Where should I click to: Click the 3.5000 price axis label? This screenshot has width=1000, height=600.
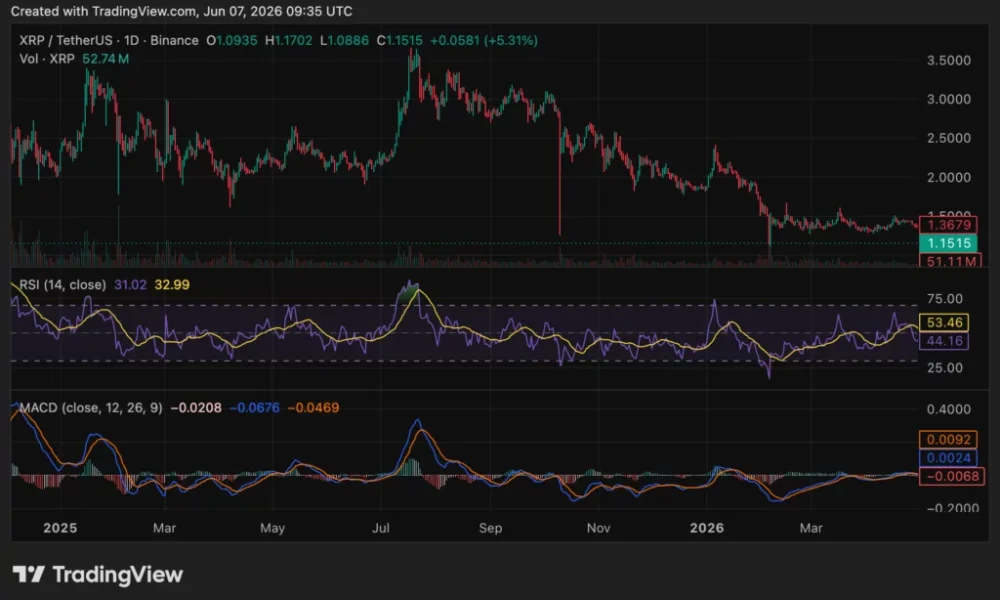point(948,61)
